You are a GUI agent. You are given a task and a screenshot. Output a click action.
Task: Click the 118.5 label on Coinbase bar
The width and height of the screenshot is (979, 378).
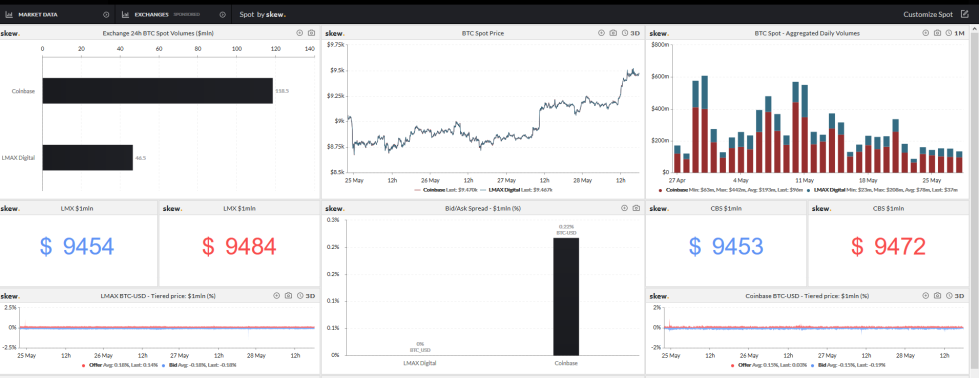click(282, 91)
